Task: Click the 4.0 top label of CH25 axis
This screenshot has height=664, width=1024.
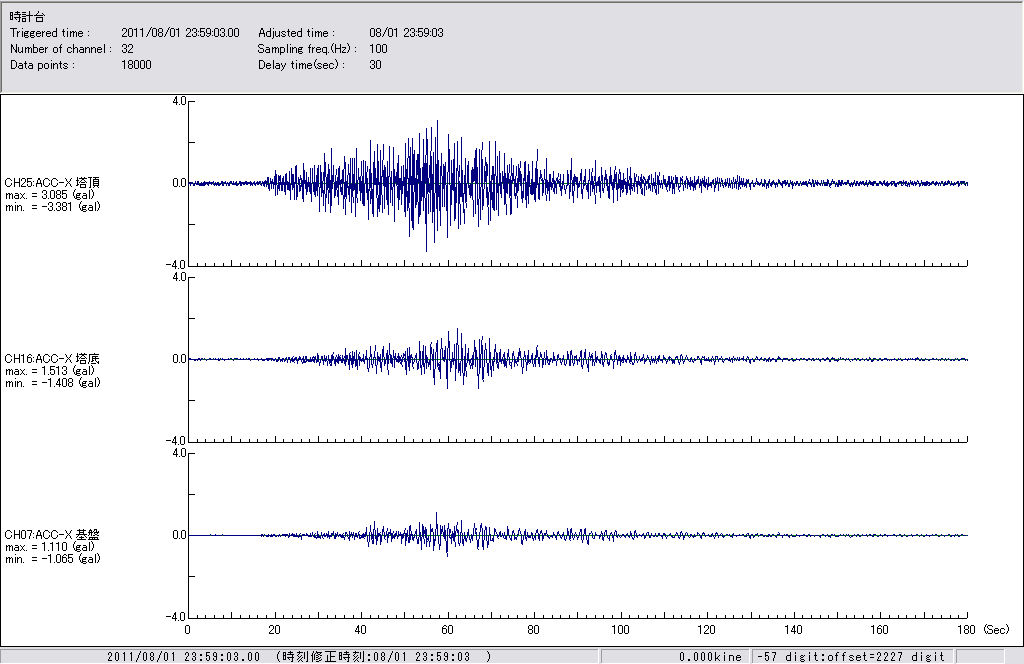Action: 178,101
